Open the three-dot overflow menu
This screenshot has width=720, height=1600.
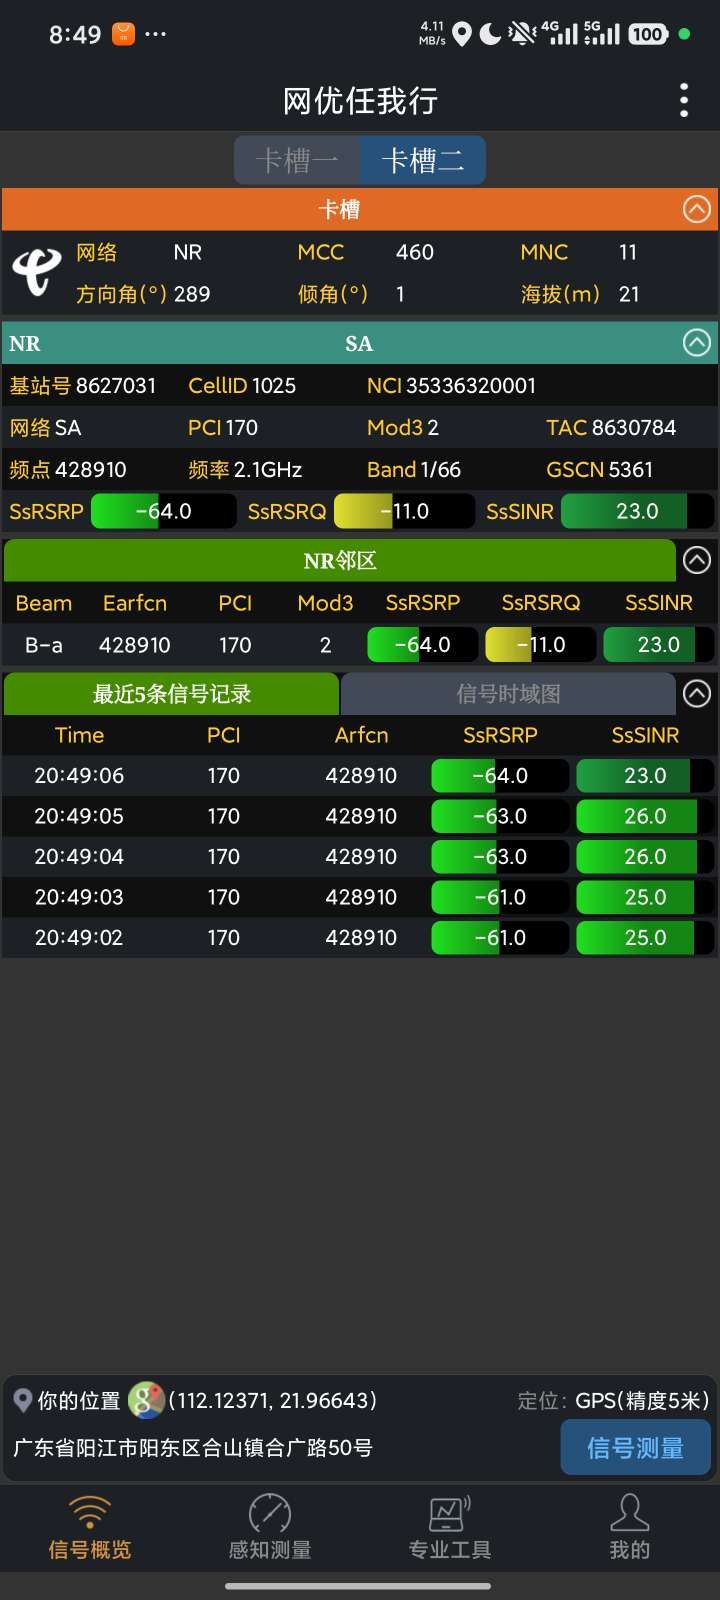[x=684, y=100]
